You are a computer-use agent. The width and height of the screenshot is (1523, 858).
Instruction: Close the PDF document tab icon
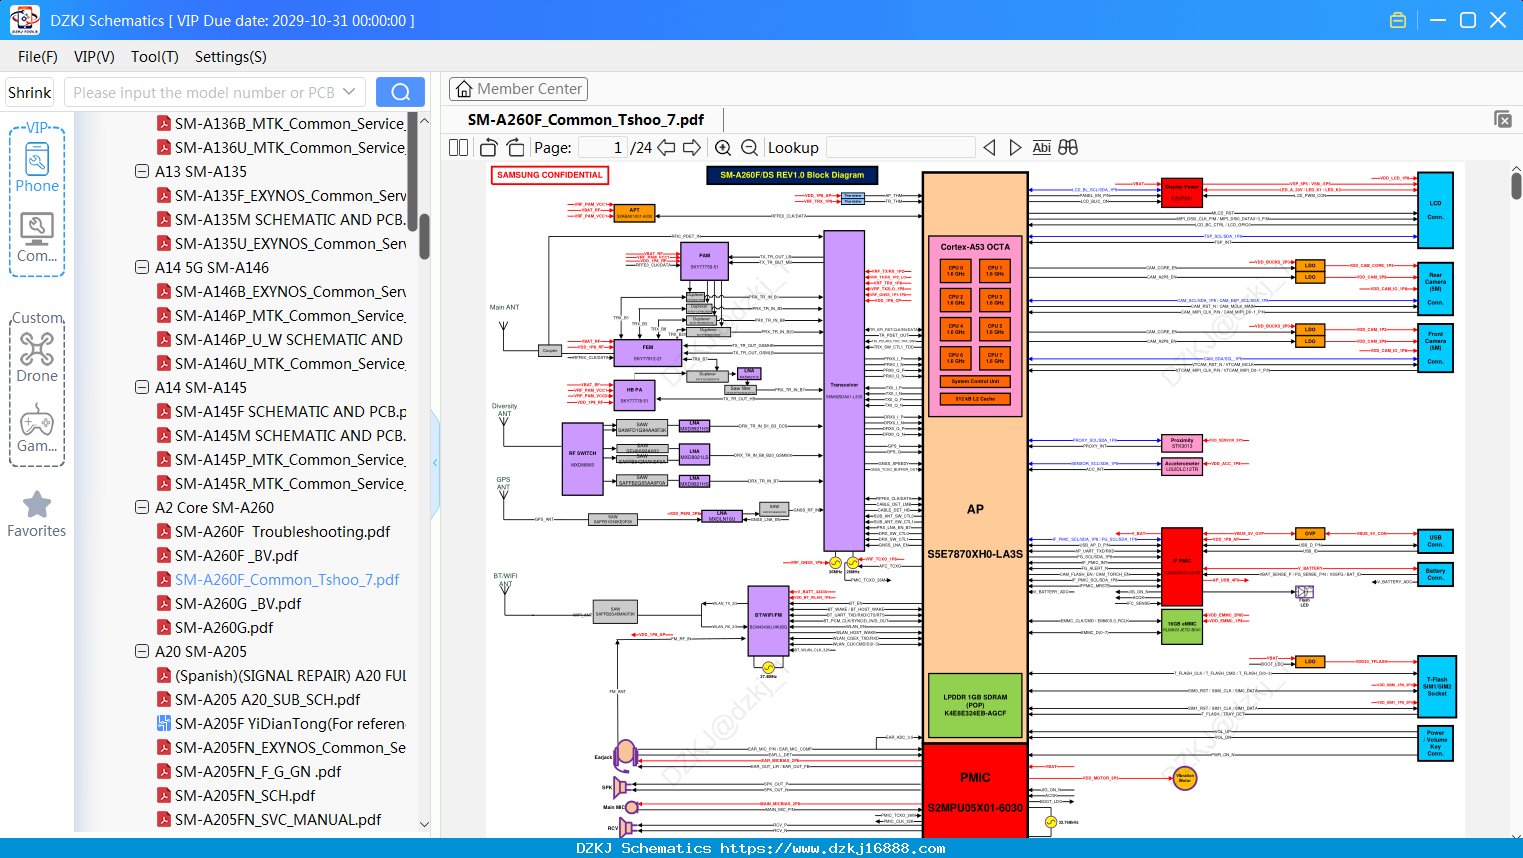(x=1503, y=119)
